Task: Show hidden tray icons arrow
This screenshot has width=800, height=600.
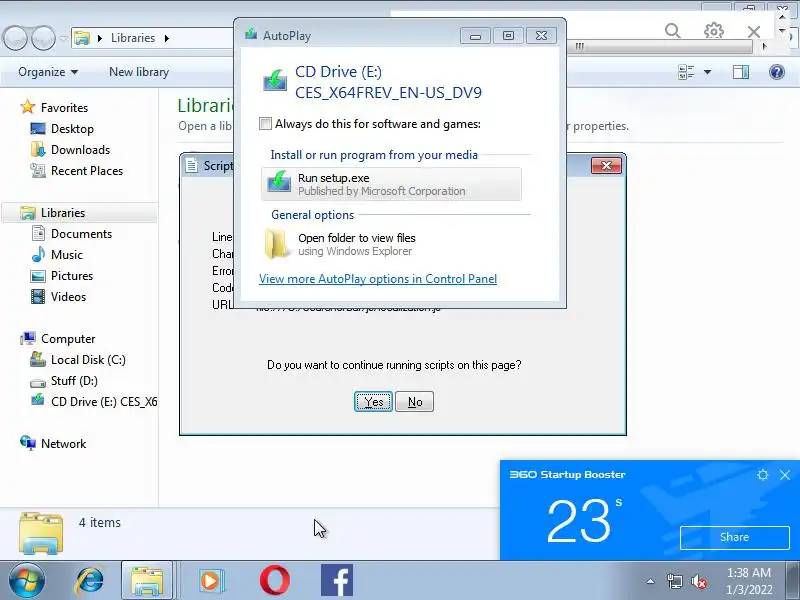Action: pos(651,581)
